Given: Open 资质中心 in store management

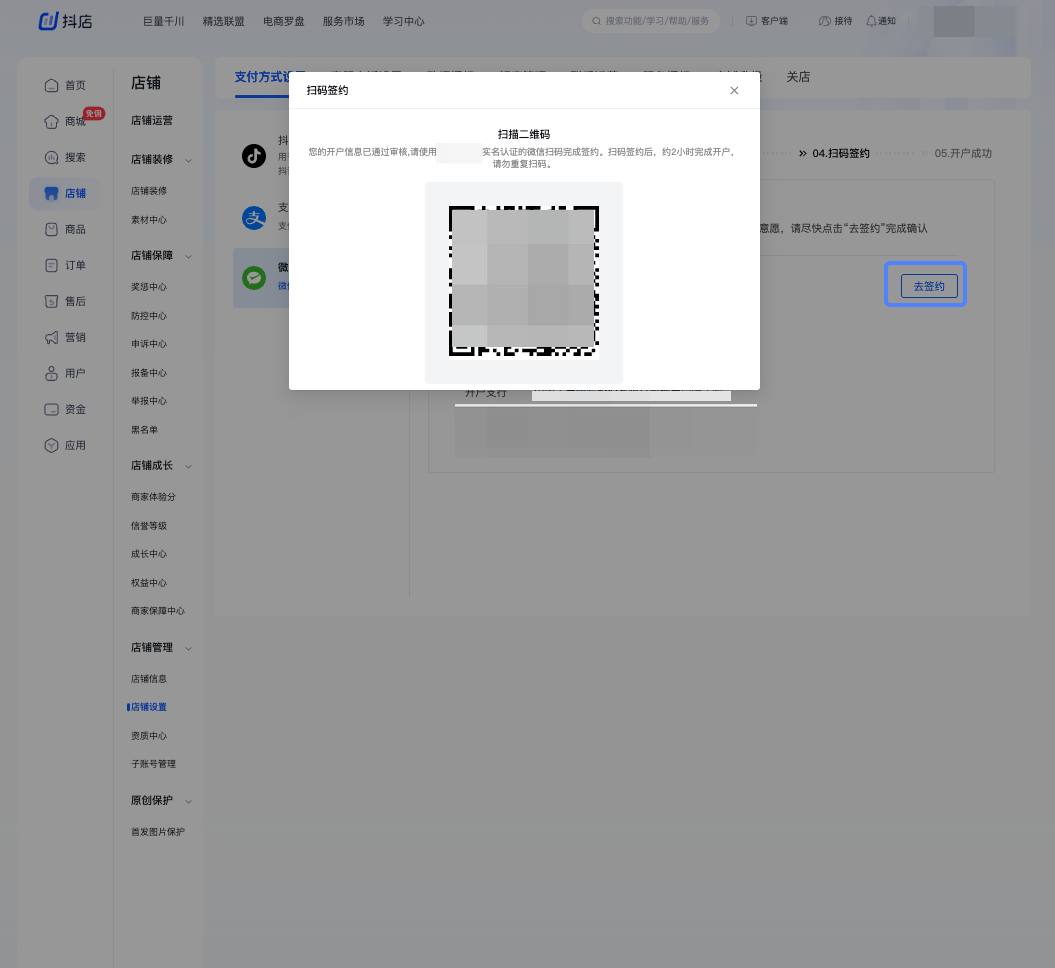Looking at the screenshot, I should click(149, 736).
